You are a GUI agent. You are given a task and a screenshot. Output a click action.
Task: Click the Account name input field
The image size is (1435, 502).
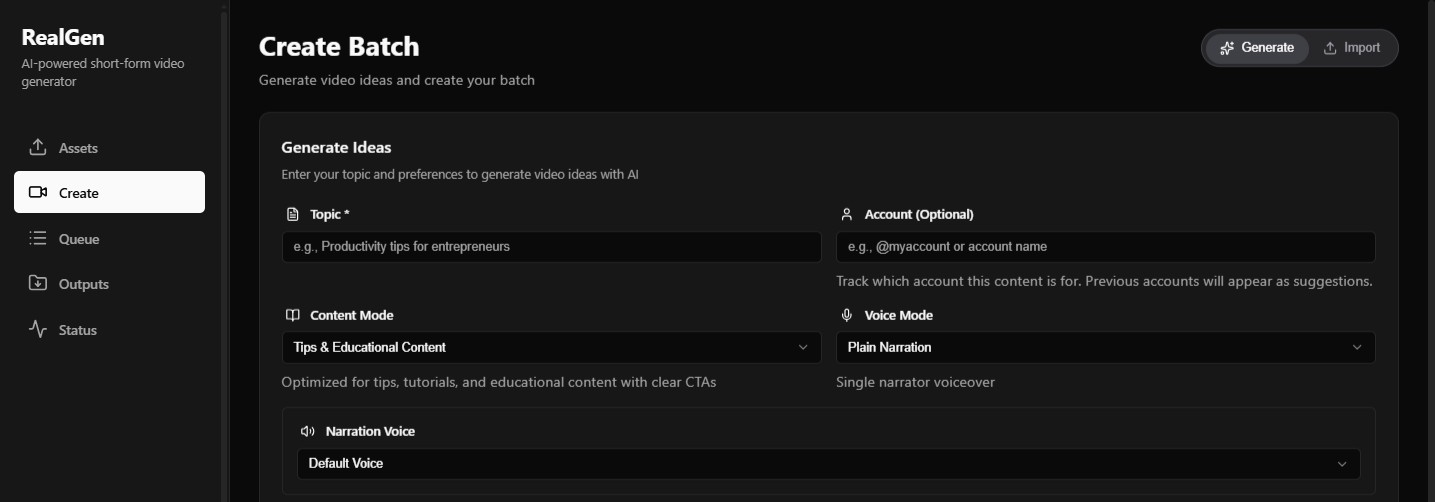pos(1105,246)
